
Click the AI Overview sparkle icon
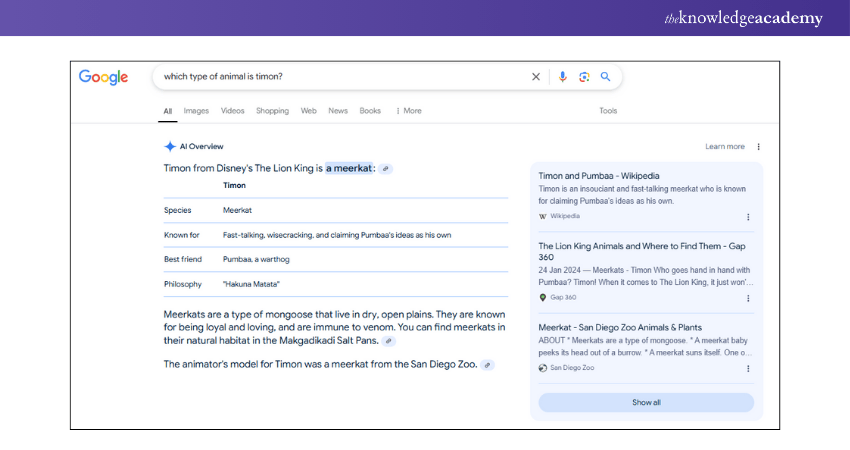click(x=170, y=146)
